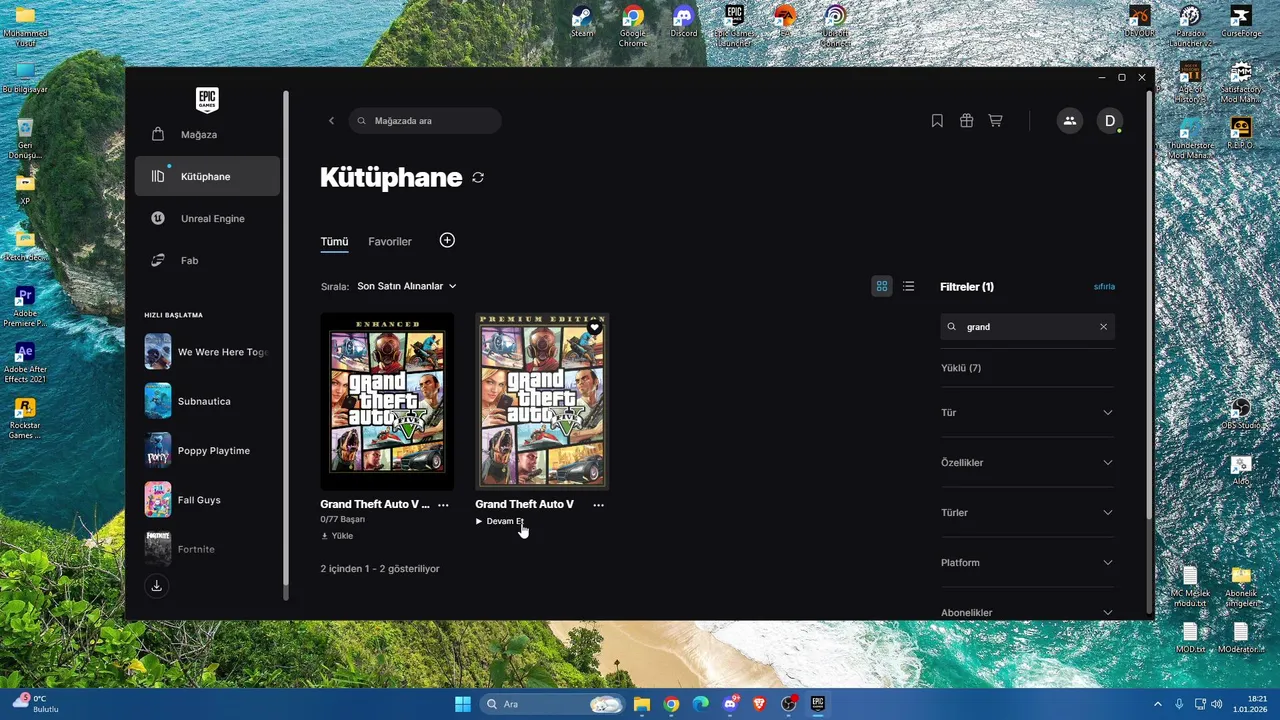Launch Fortnite from quick launch
This screenshot has height=720, width=1280.
pos(207,548)
